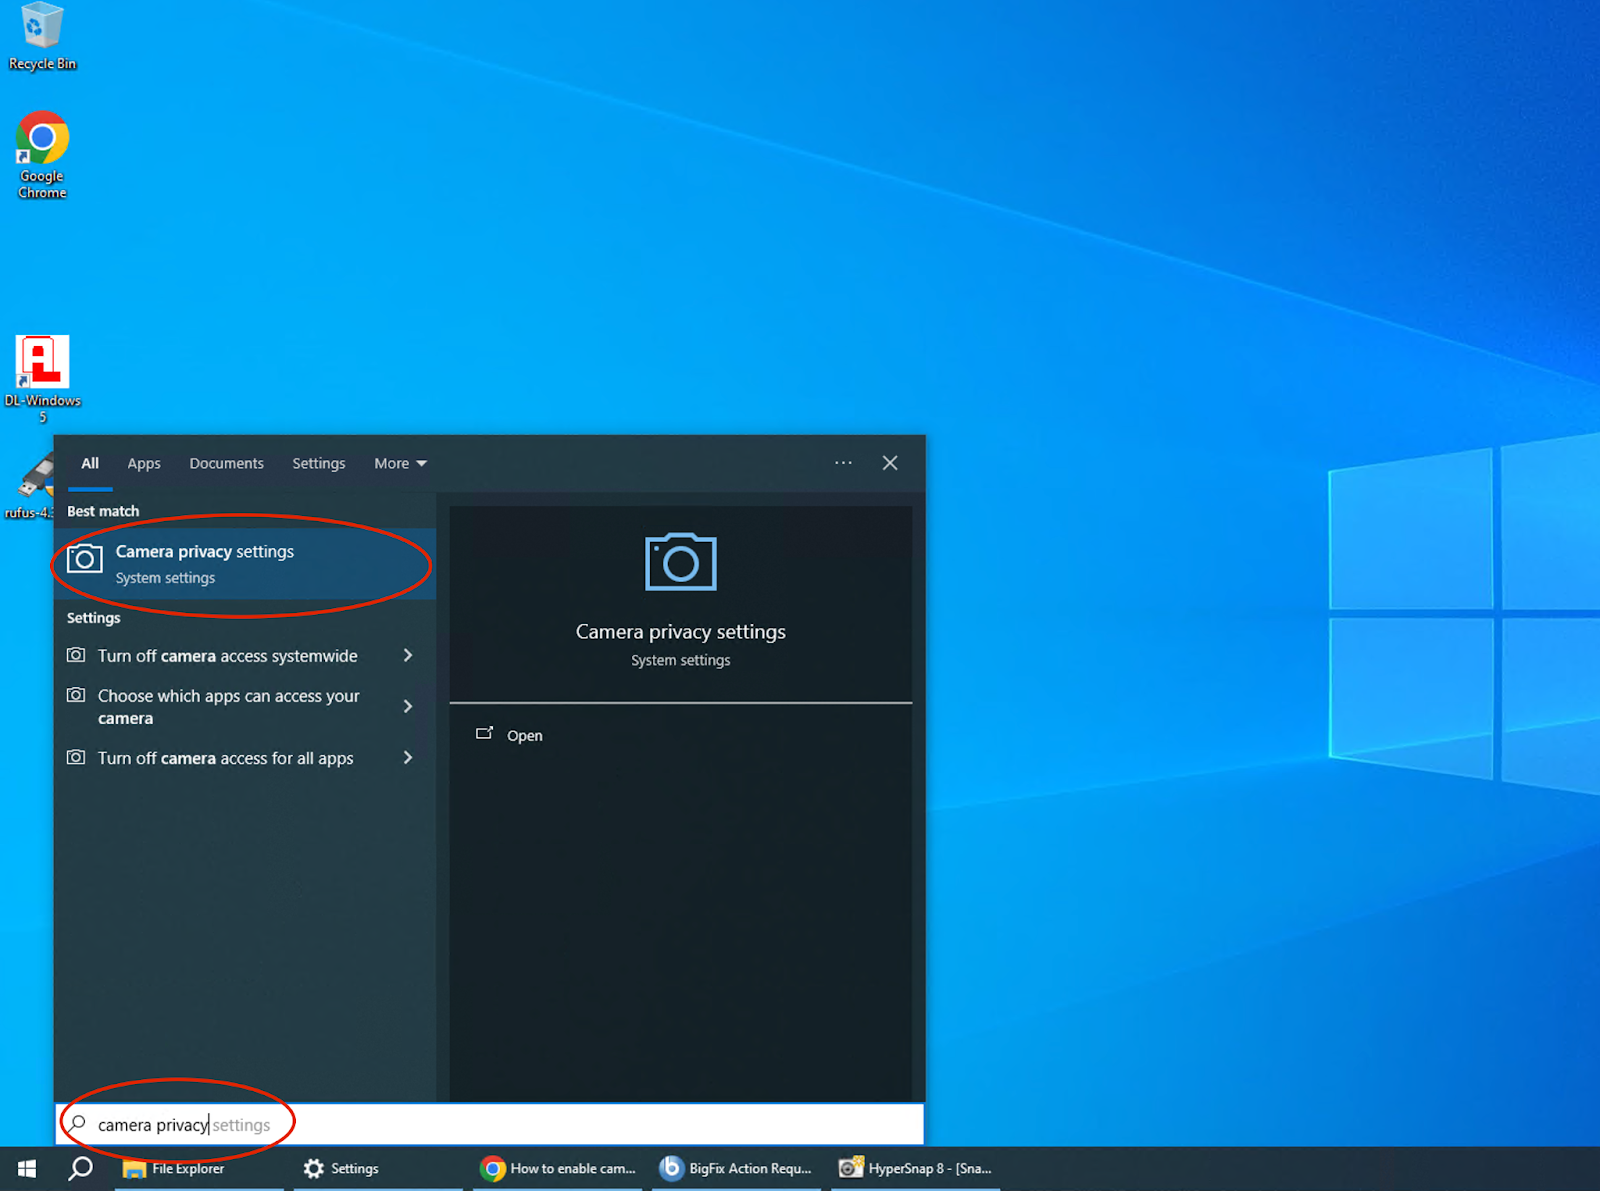
Task: Close the search panel with X
Action: [x=890, y=463]
